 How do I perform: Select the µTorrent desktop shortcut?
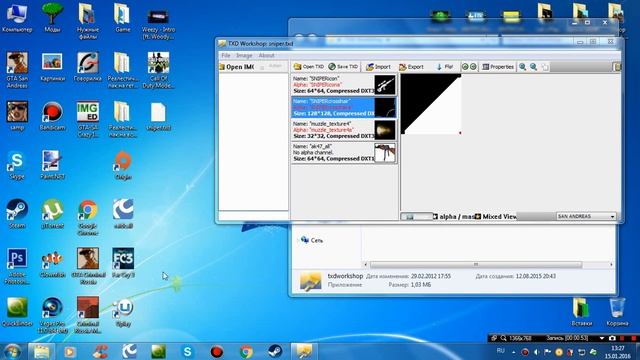coord(52,214)
